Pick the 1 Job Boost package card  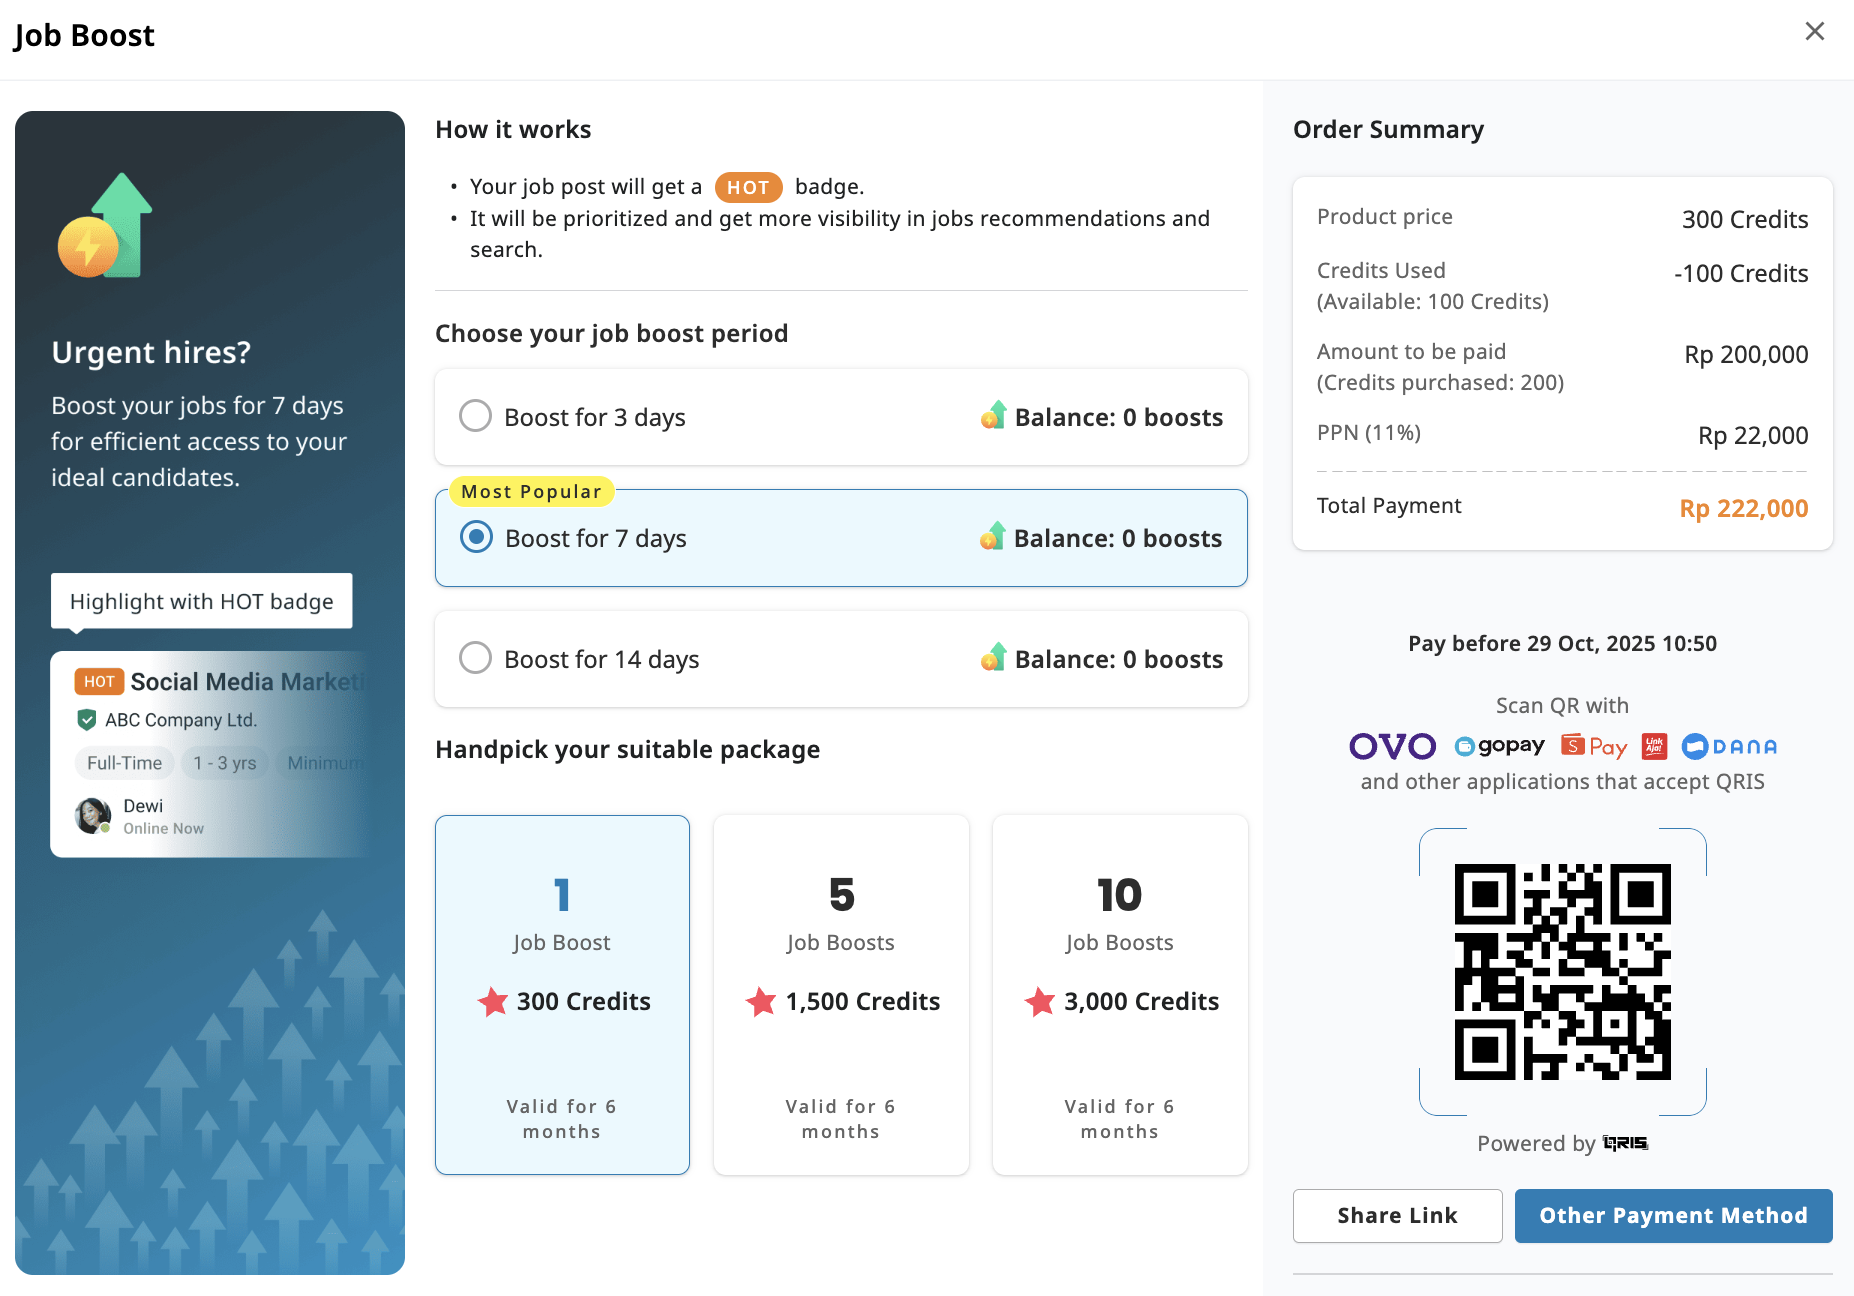pos(562,994)
